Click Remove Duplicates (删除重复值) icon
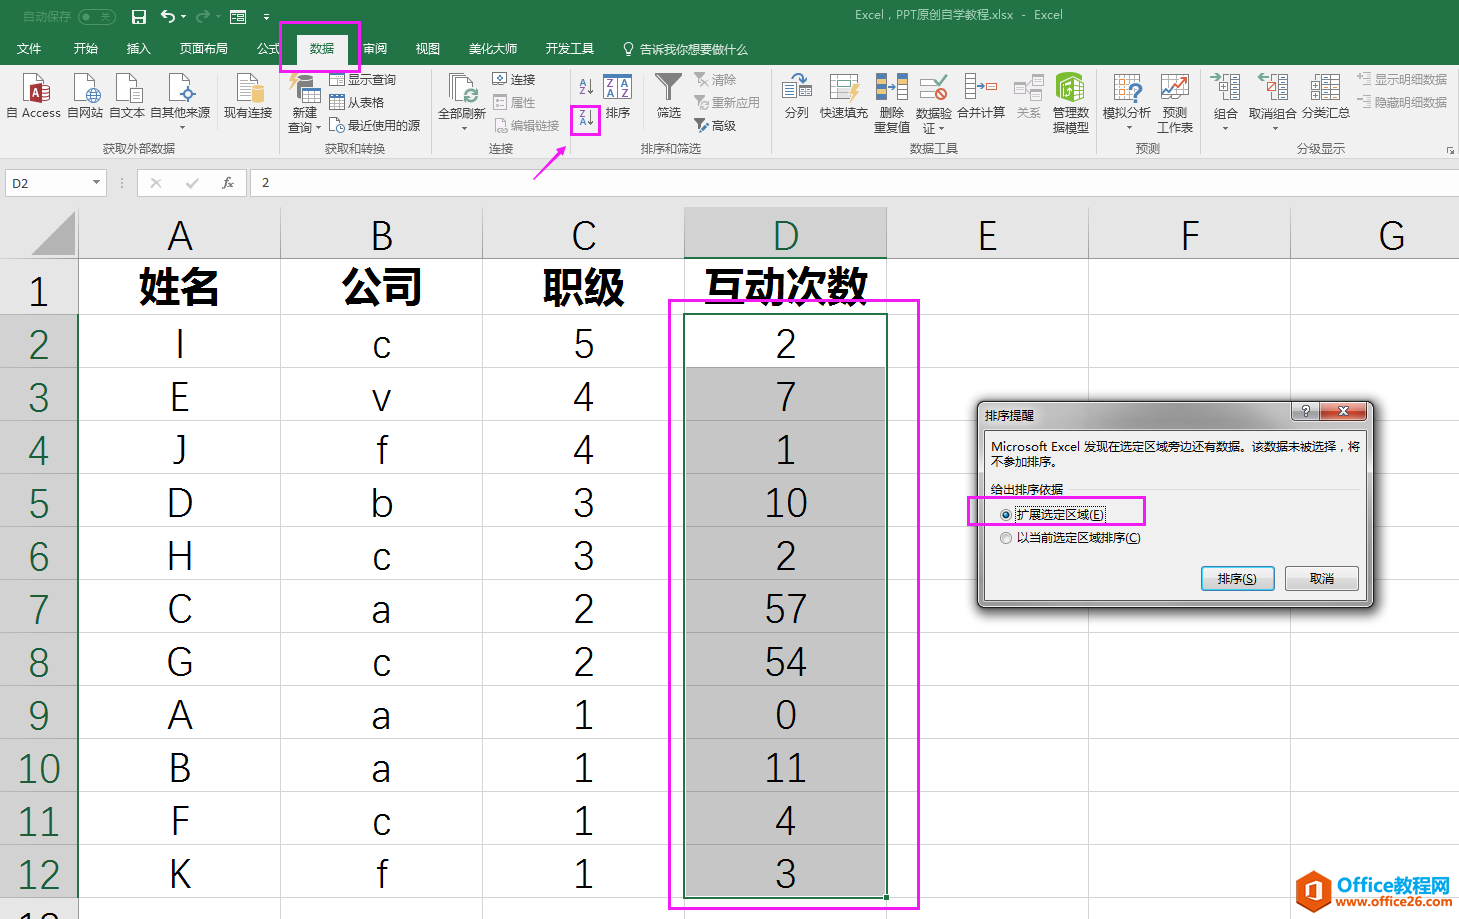The width and height of the screenshot is (1459, 919). pos(892,103)
